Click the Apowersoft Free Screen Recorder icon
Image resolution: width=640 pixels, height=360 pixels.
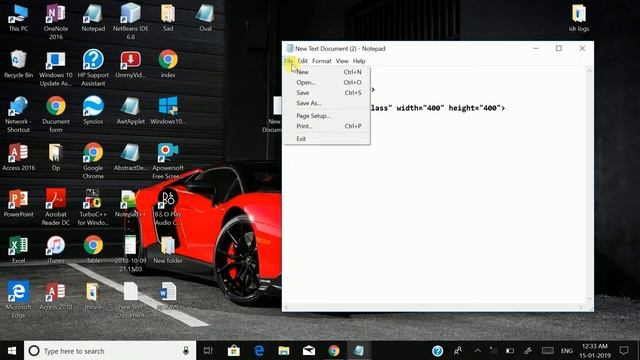[168, 161]
